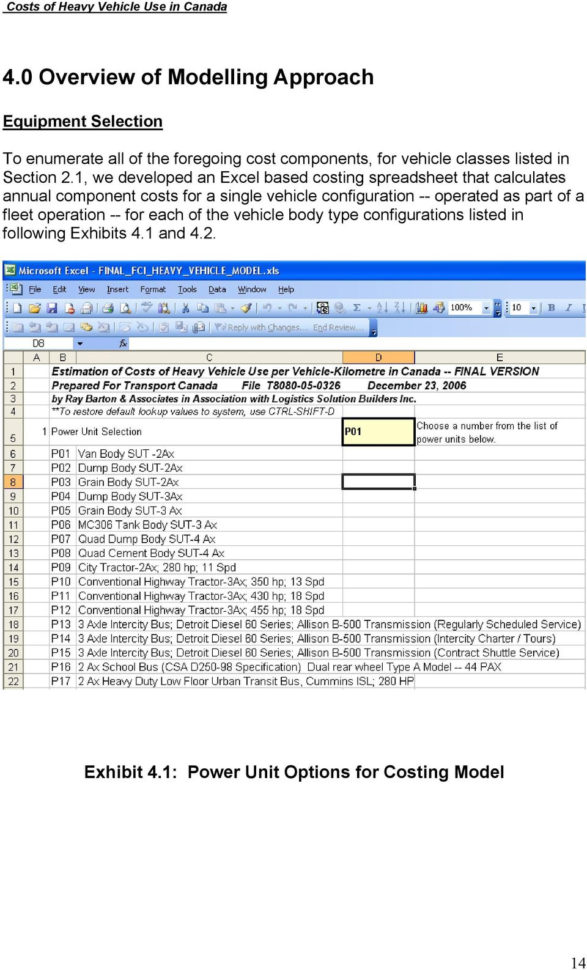
Task: Select row 8 header
Action: point(14,482)
